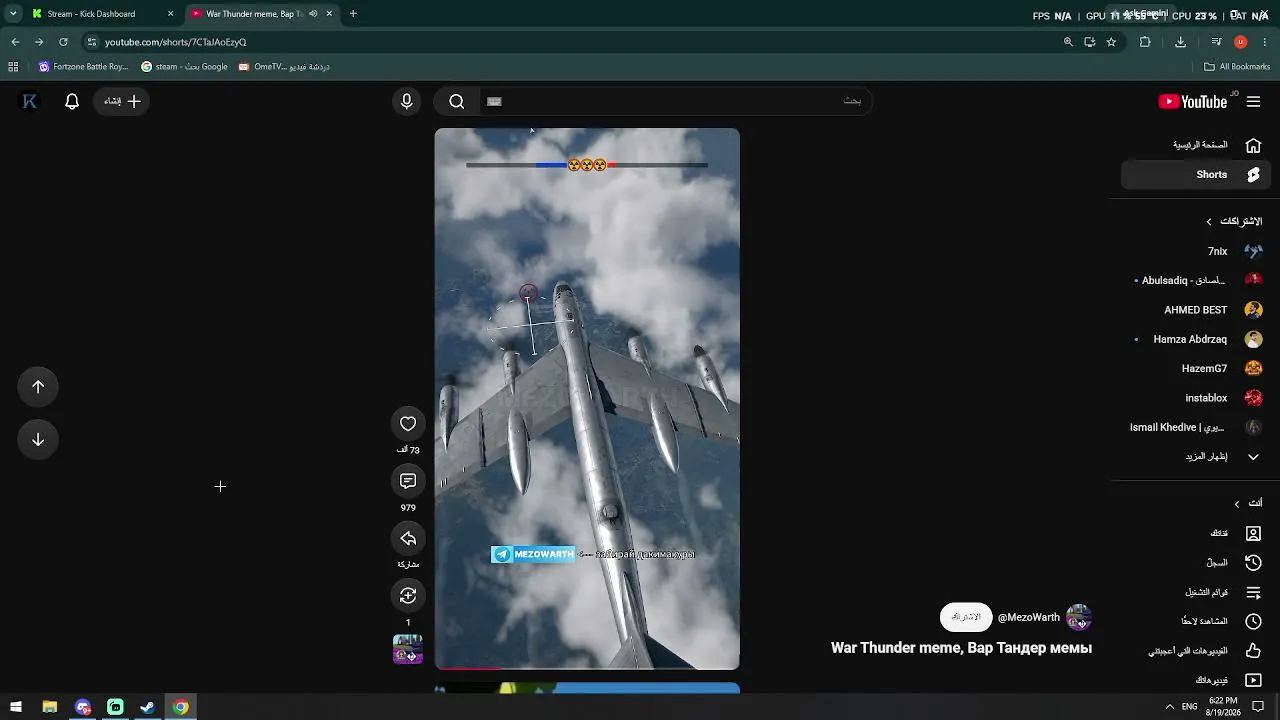Expand show more subscriptions chevron
This screenshot has width=1280, height=720.
click(x=1253, y=457)
